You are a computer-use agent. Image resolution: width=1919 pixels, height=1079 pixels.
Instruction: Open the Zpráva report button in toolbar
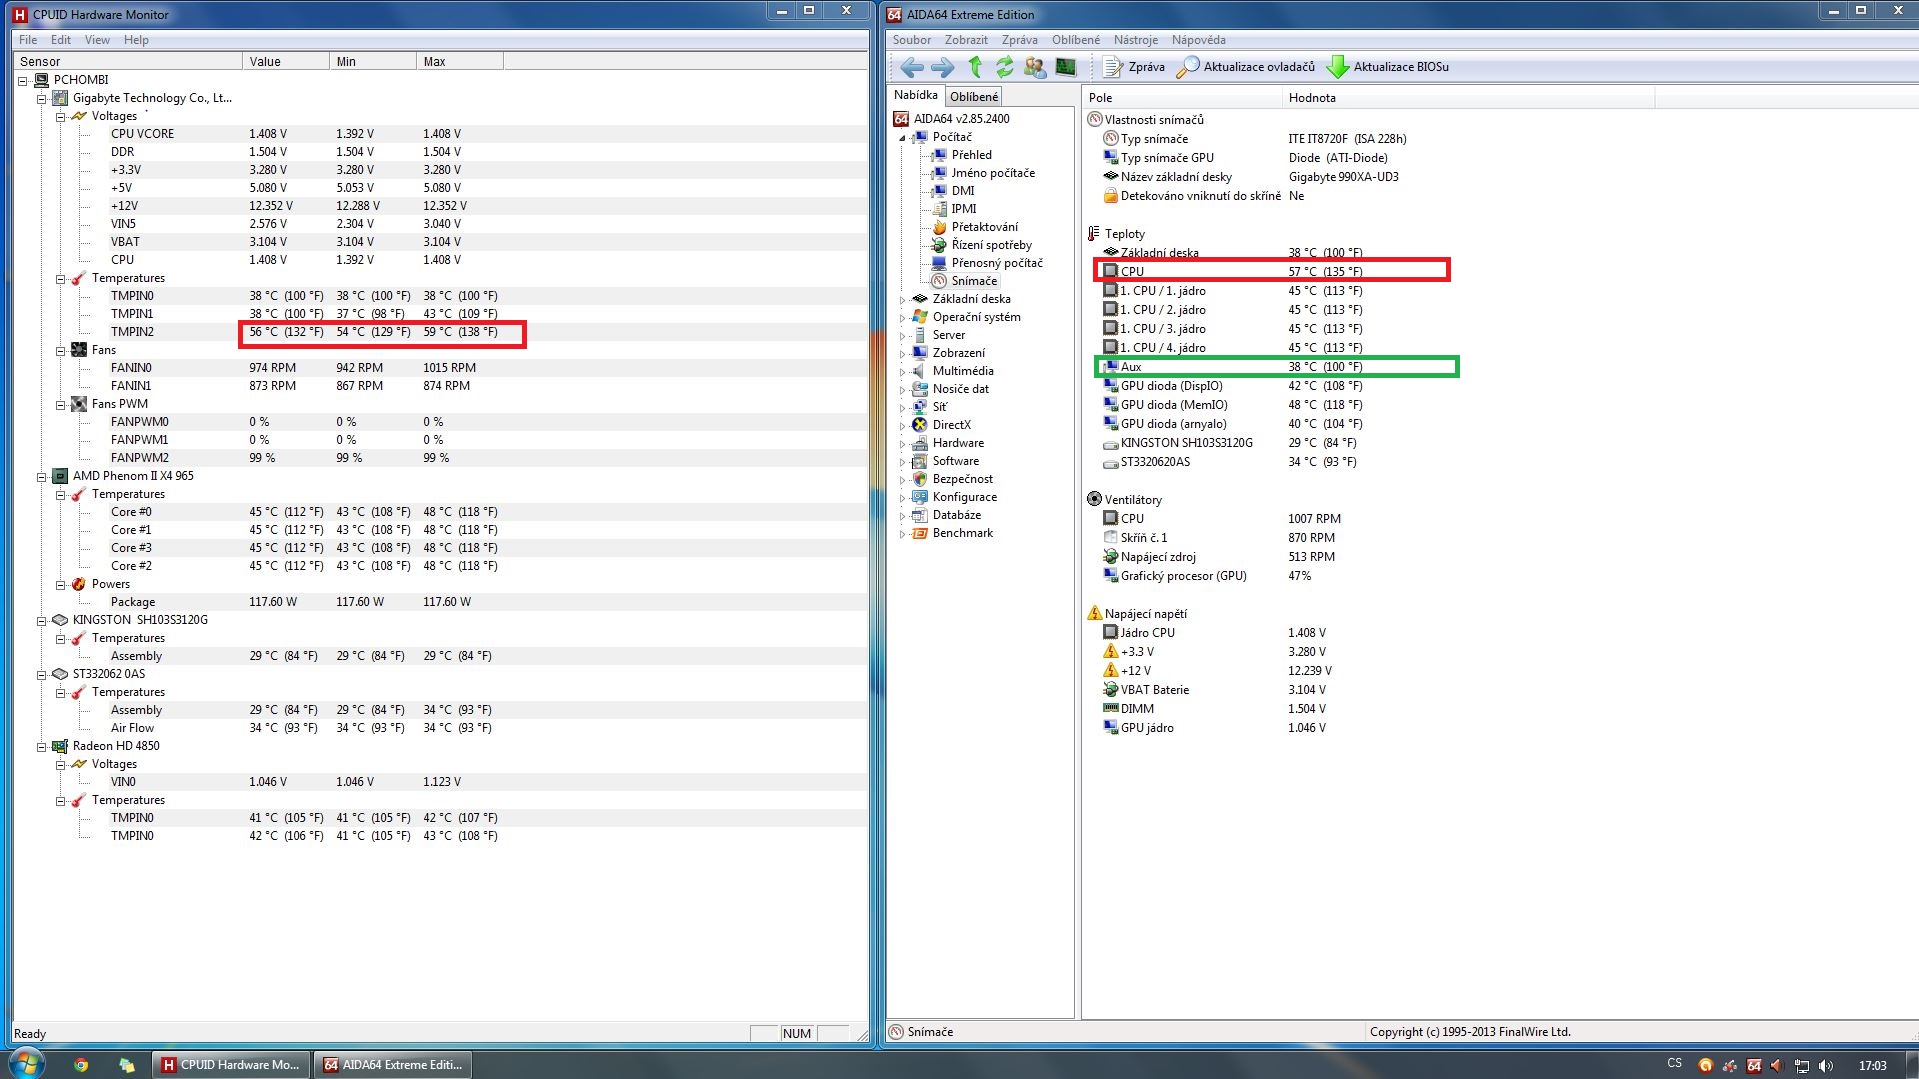coord(1134,67)
